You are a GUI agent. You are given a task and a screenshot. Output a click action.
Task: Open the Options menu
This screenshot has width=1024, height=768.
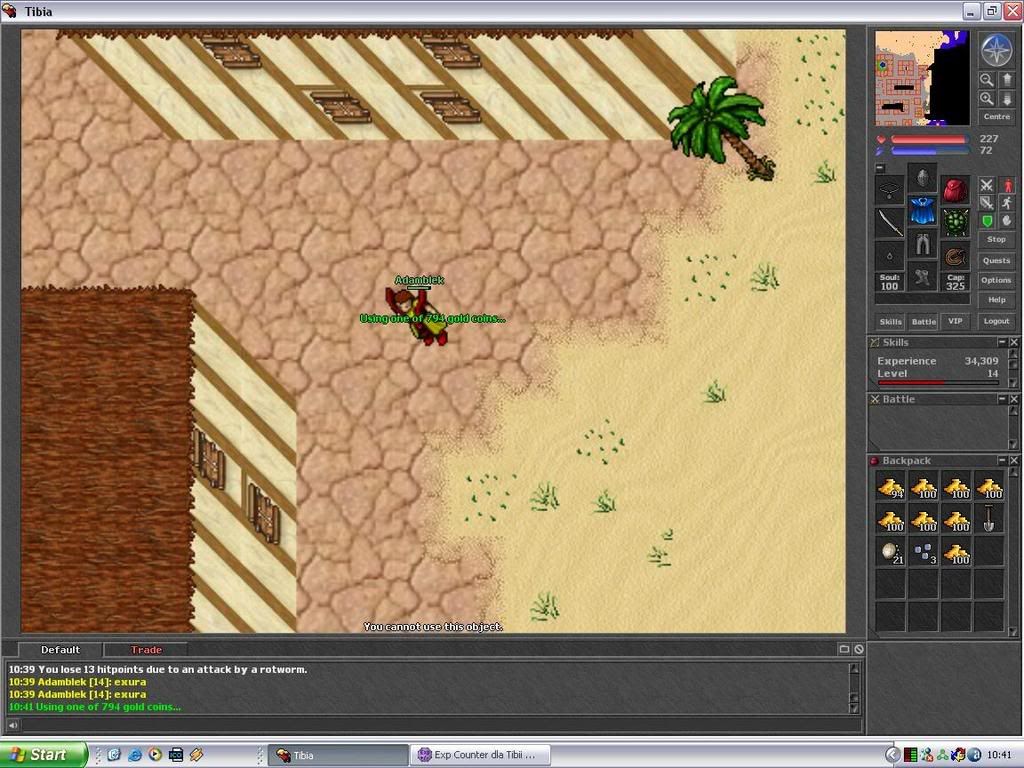pyautogui.click(x=997, y=280)
